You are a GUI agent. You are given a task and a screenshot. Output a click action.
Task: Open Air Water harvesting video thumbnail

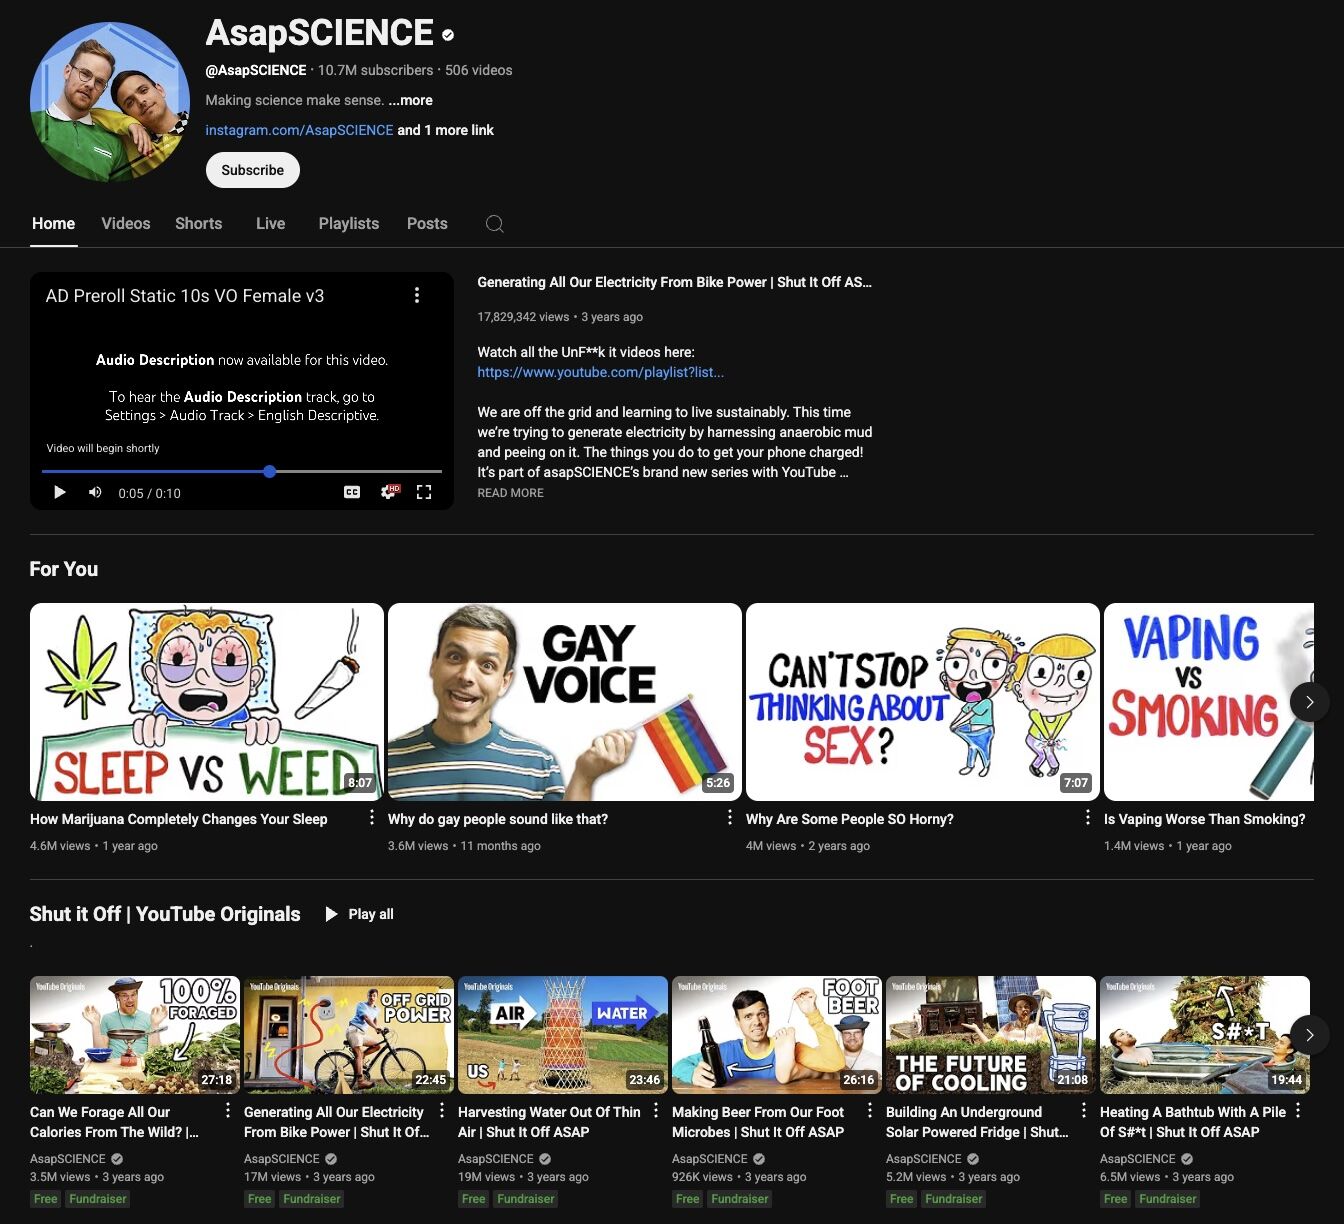click(x=563, y=1035)
